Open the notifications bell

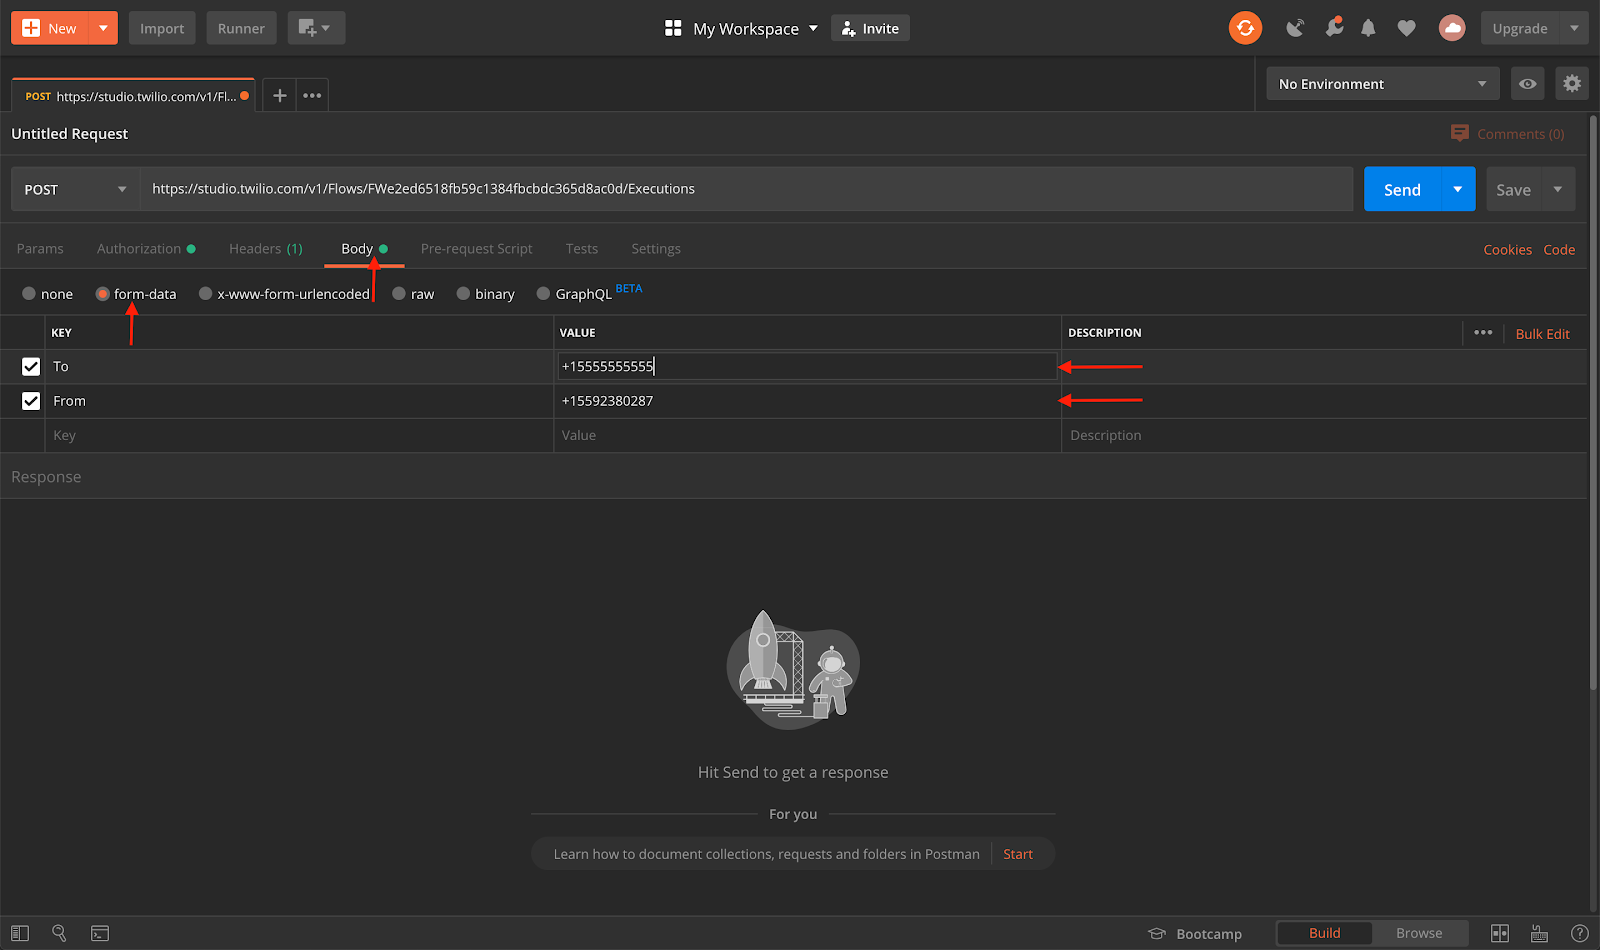tap(1368, 28)
